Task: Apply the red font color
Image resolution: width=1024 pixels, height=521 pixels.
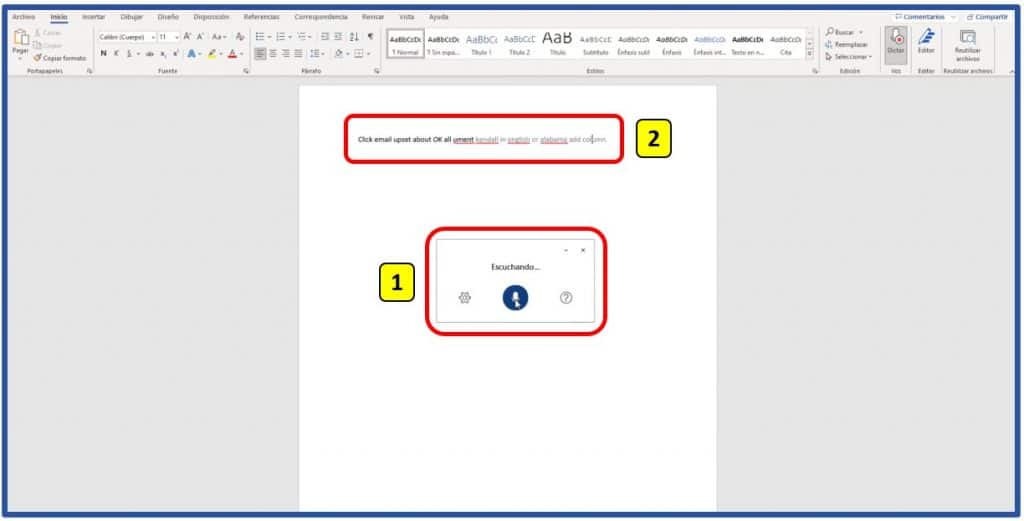Action: pos(232,54)
